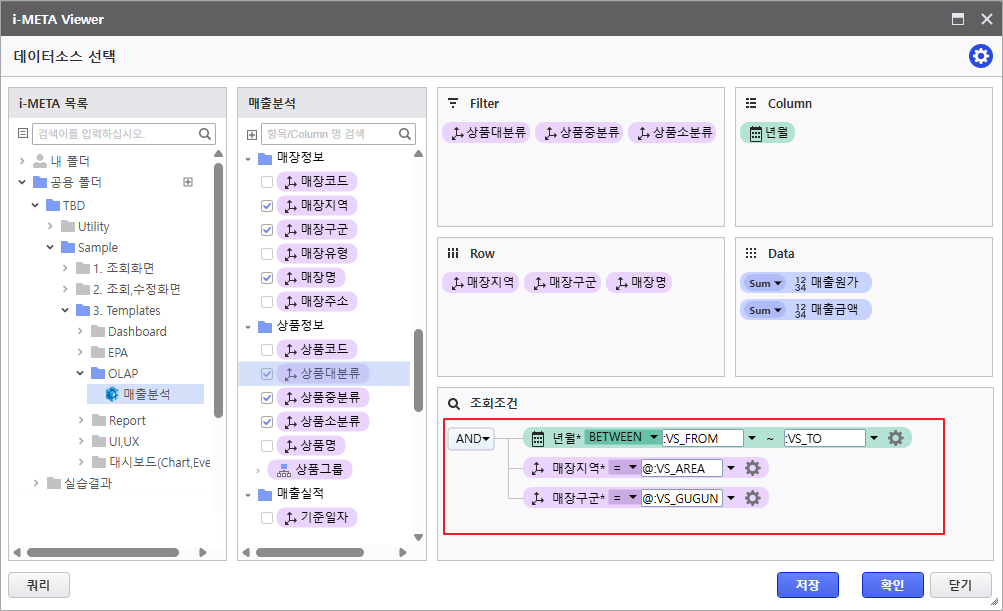1003x611 pixels.
Task: Open the AND operator dropdown
Action: pyautogui.click(x=471, y=438)
